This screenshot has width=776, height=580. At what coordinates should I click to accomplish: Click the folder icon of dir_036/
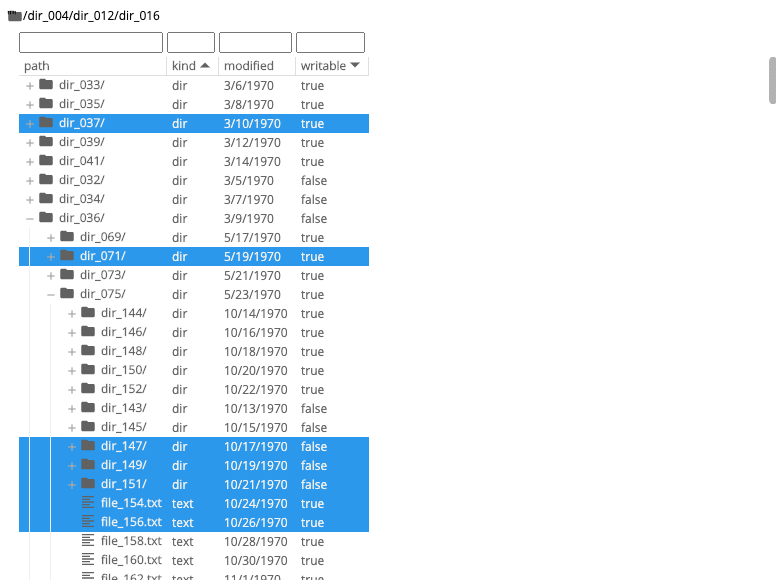click(x=46, y=217)
